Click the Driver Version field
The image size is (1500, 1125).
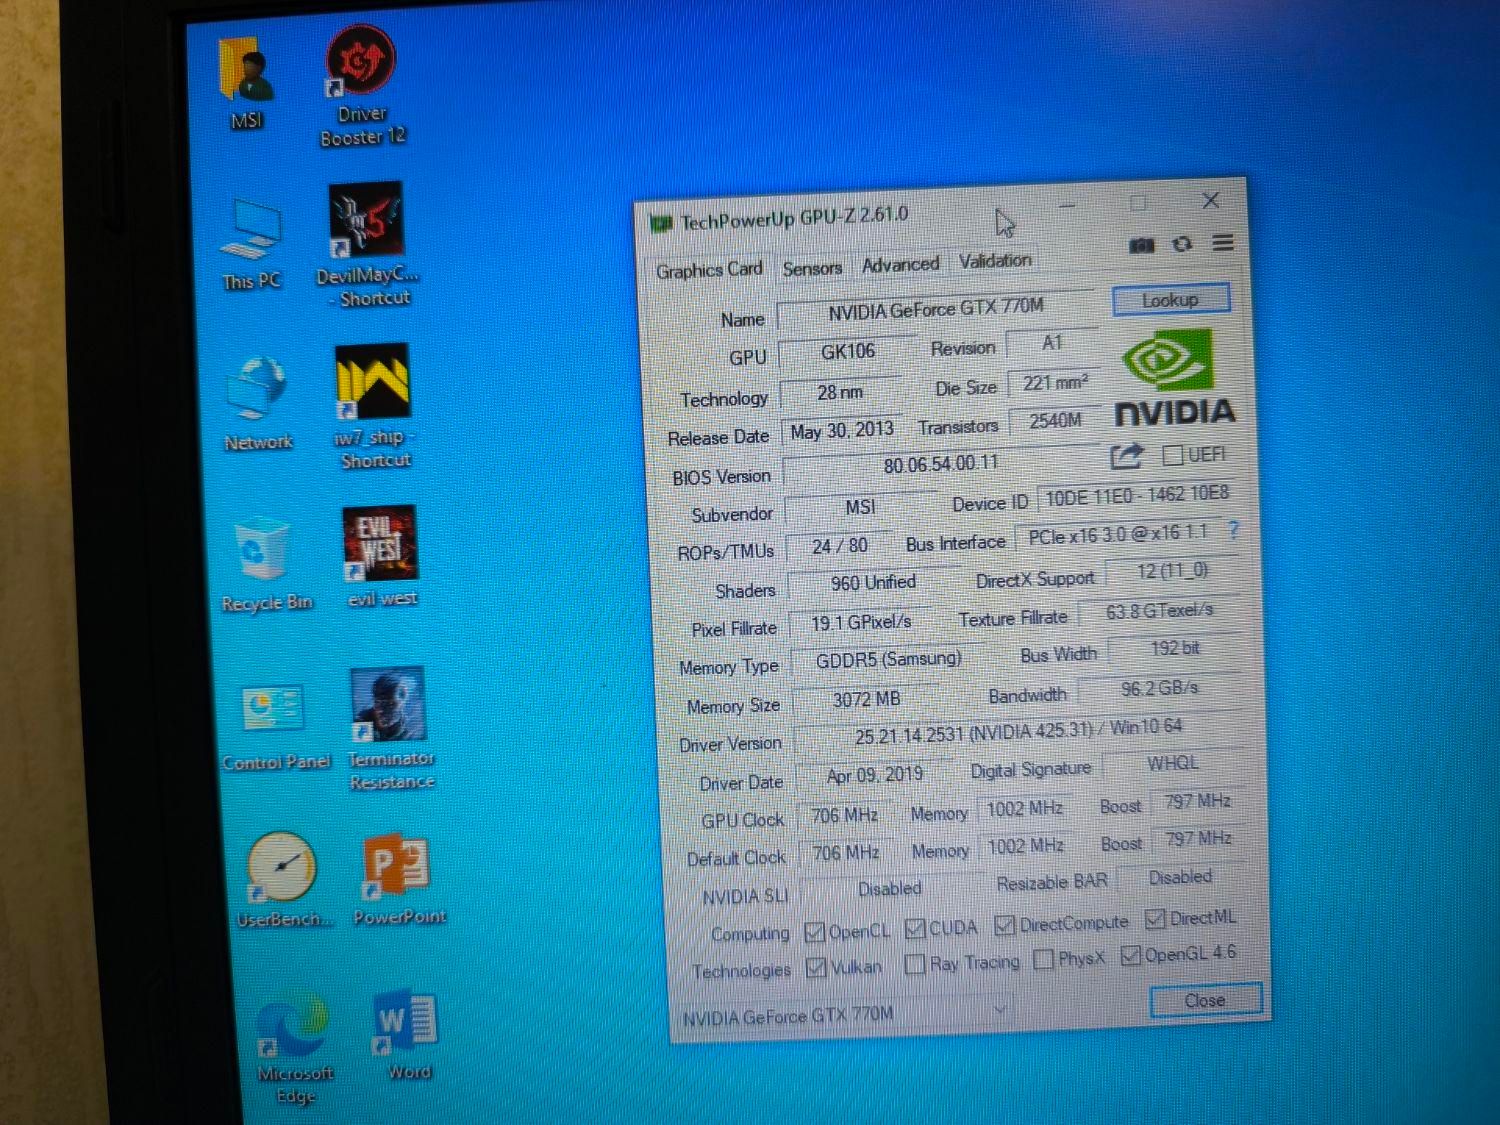pos(1017,732)
